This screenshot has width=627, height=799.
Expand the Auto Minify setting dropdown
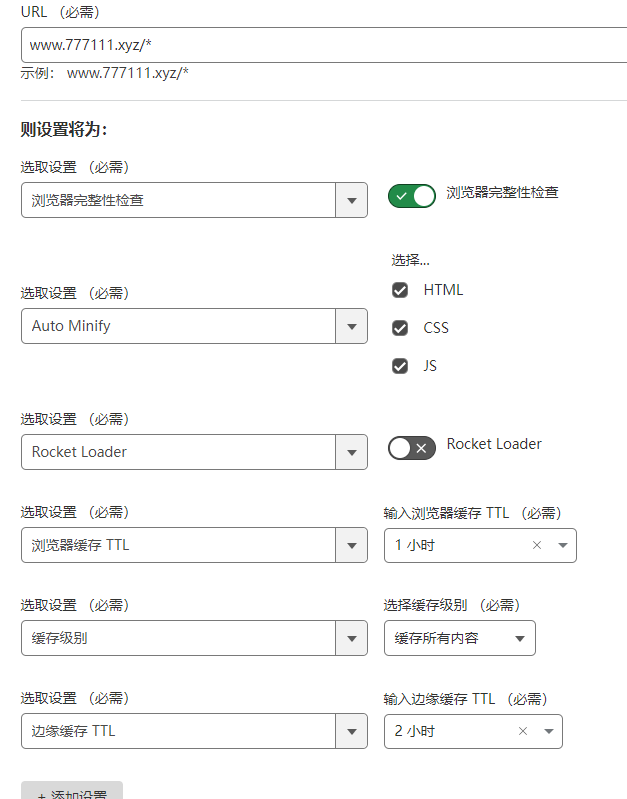350,326
